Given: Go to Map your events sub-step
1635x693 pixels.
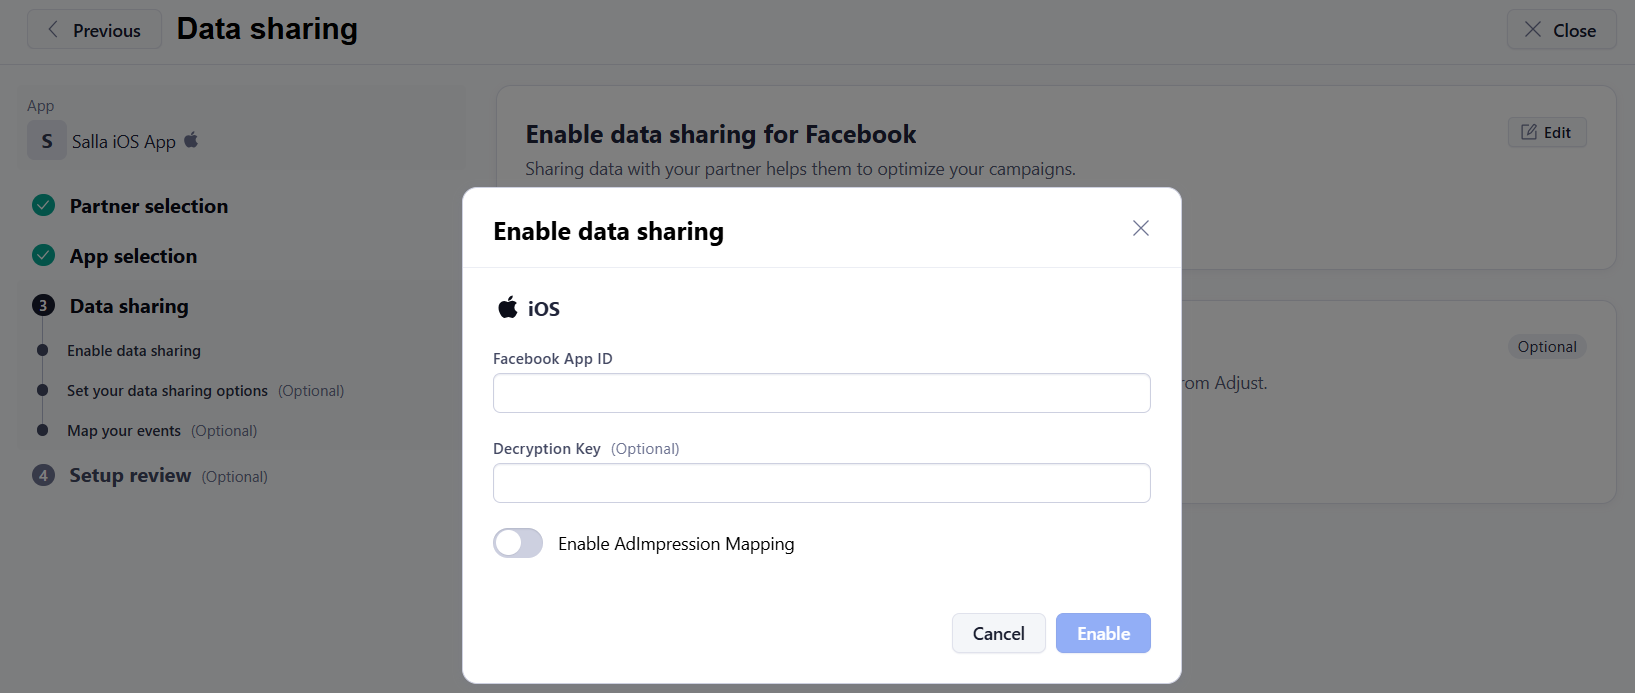Looking at the screenshot, I should [124, 431].
